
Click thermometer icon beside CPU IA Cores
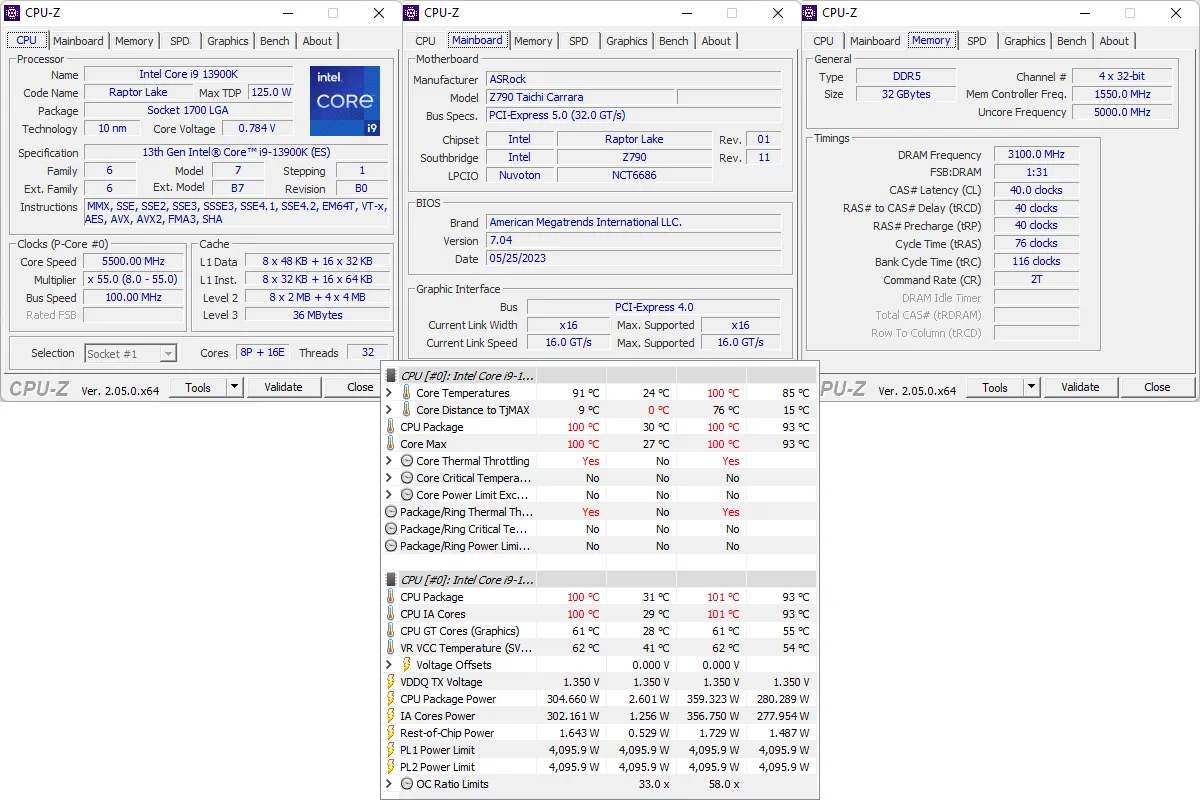point(391,614)
